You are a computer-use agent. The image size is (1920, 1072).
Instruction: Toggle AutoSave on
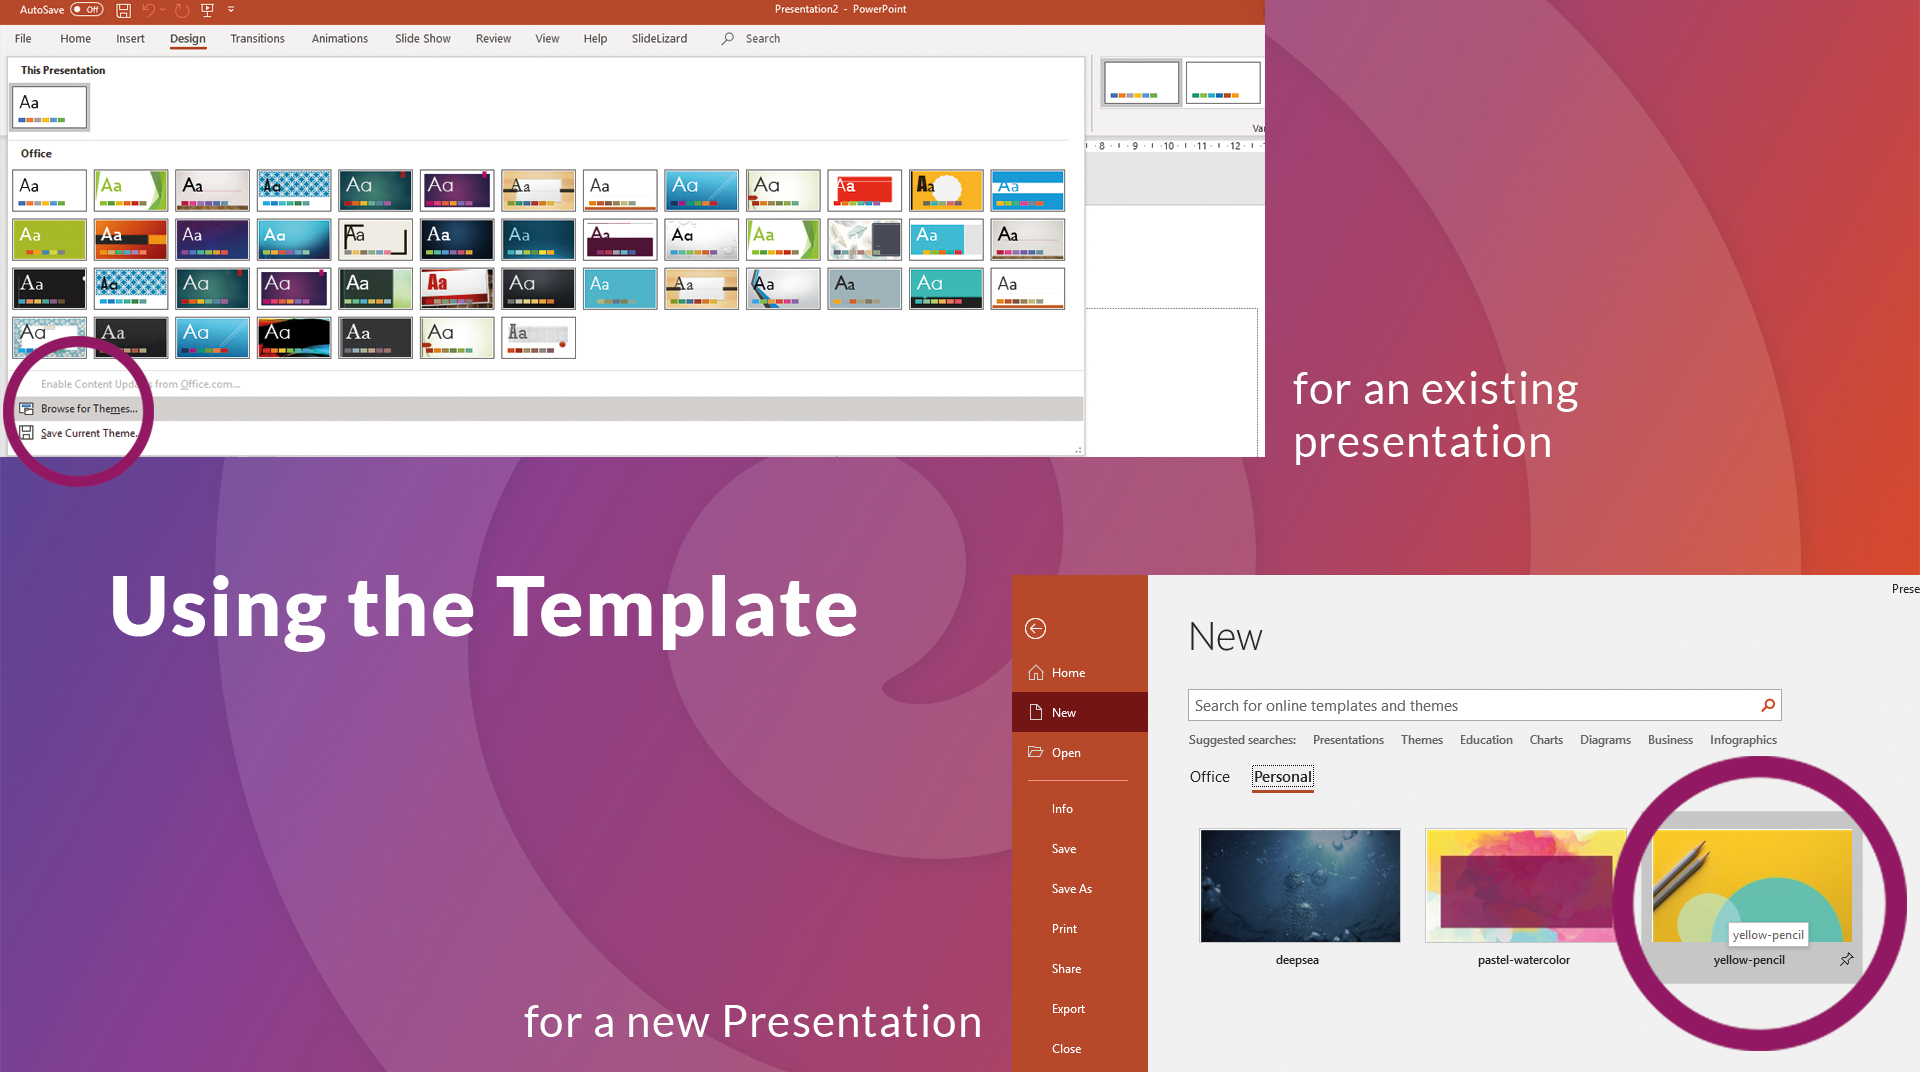[x=87, y=9]
